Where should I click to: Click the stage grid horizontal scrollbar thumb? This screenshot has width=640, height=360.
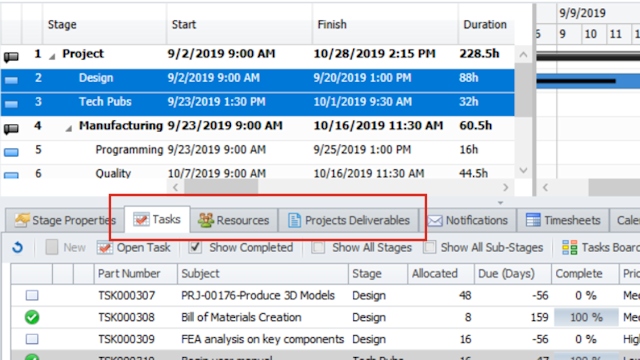(x=221, y=187)
